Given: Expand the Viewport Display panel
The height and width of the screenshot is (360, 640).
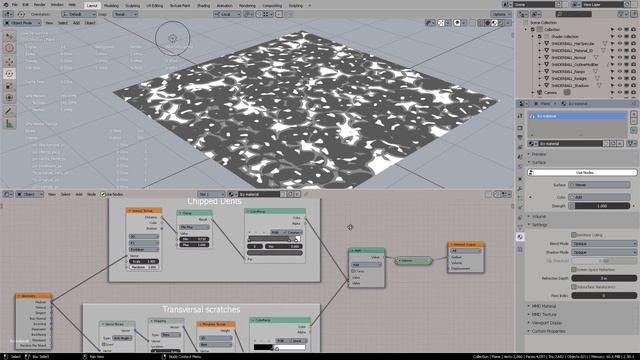Looking at the screenshot, I should click(x=546, y=323).
